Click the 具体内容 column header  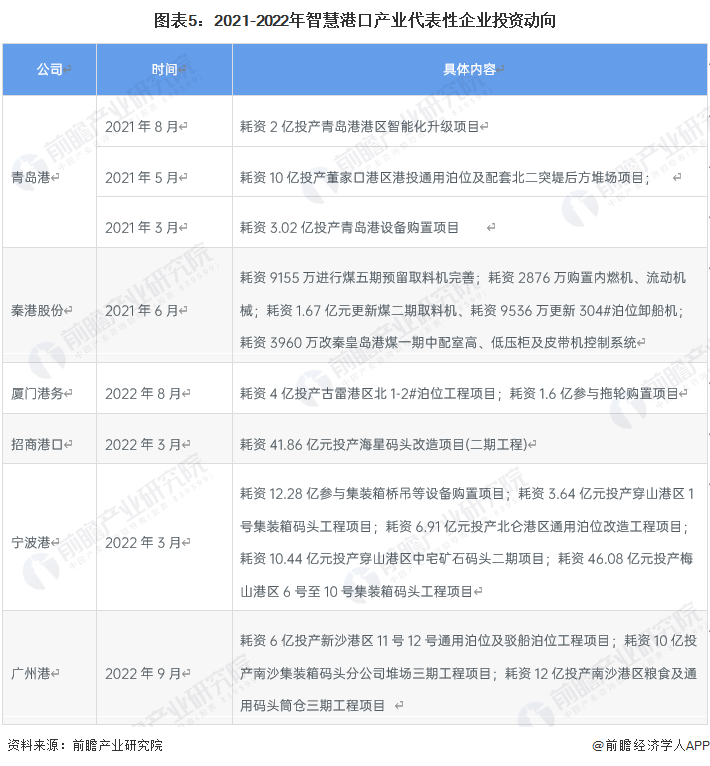(x=470, y=69)
